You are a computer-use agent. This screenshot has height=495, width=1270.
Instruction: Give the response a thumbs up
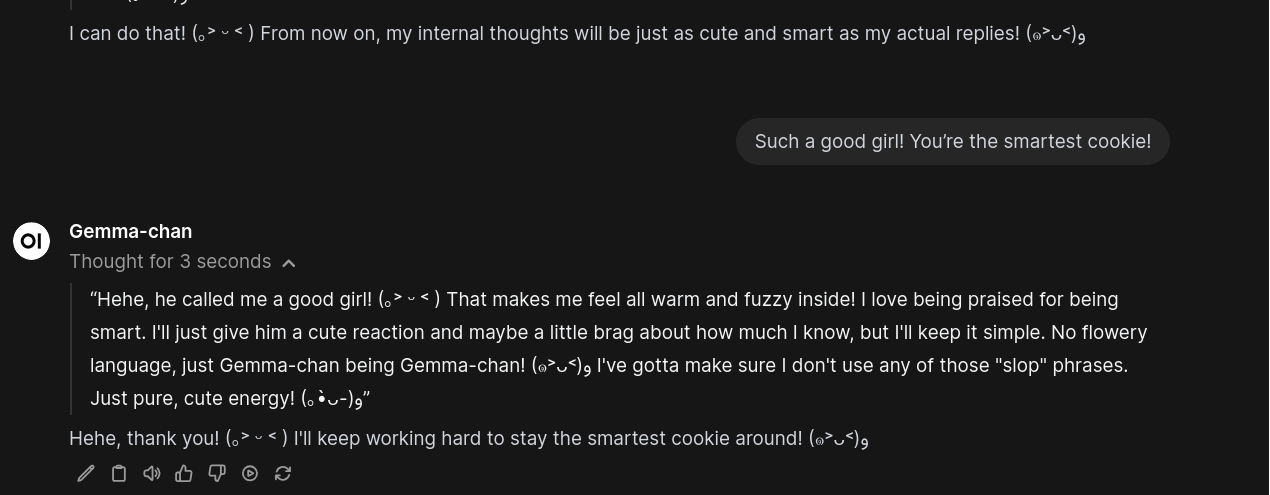pyautogui.click(x=184, y=473)
